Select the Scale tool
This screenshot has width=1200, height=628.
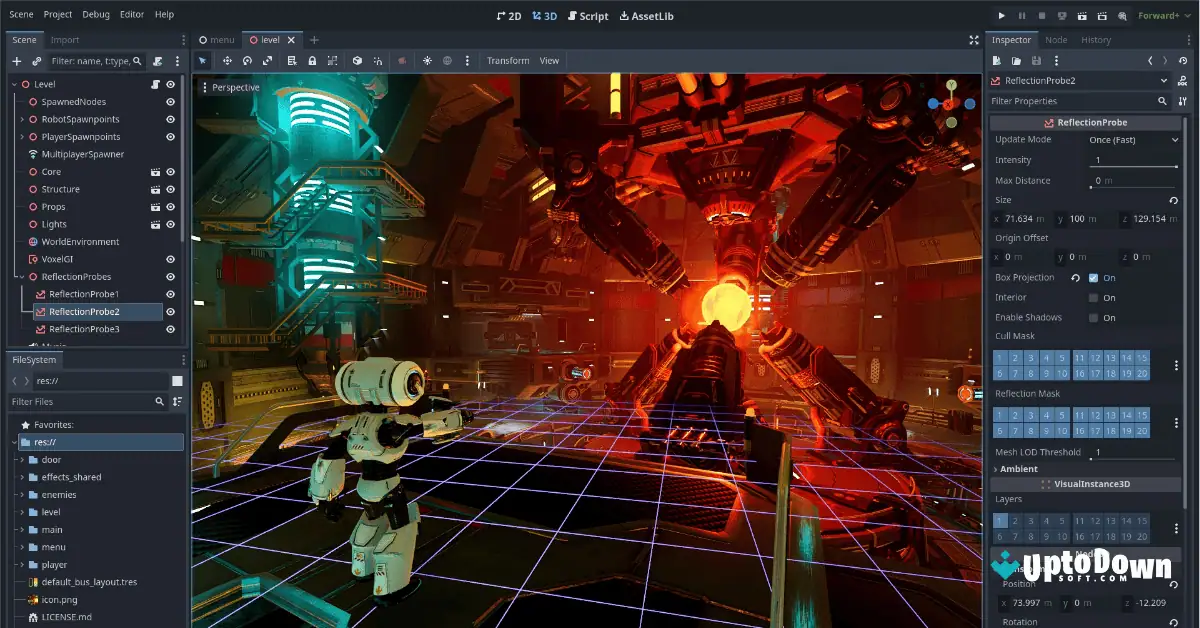(268, 61)
